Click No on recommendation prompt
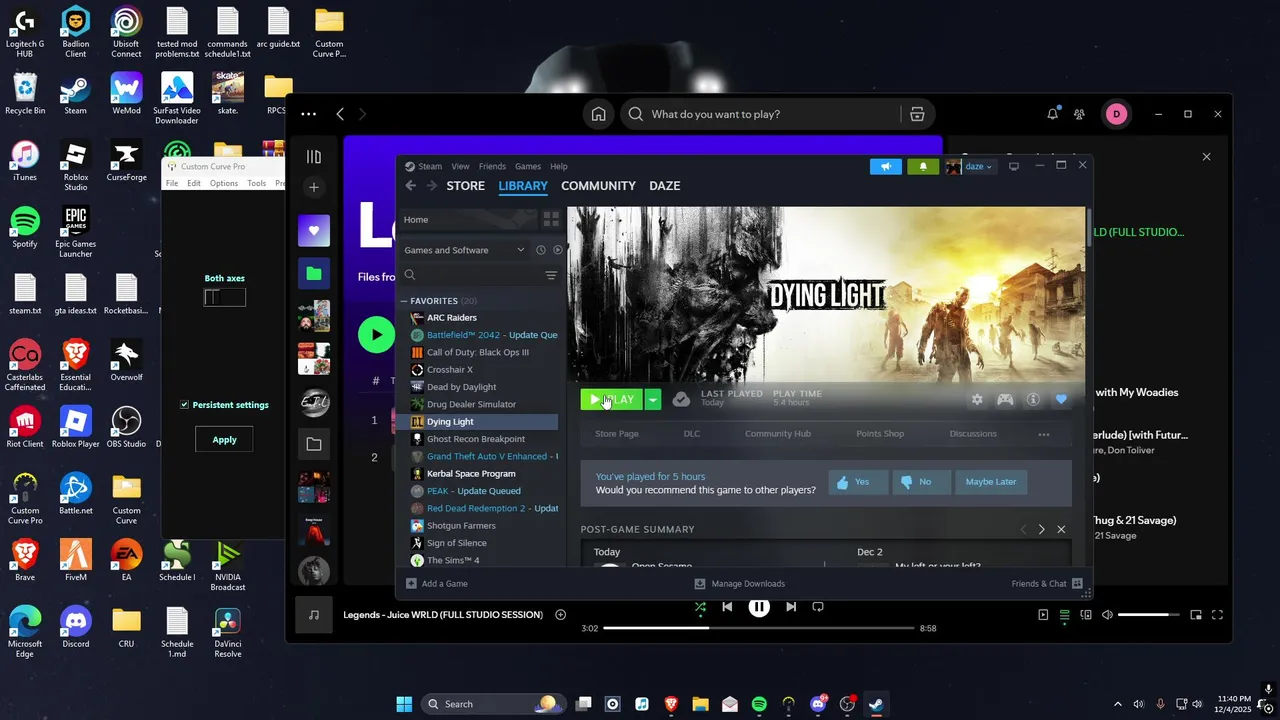Image resolution: width=1280 pixels, height=720 pixels. point(921,482)
